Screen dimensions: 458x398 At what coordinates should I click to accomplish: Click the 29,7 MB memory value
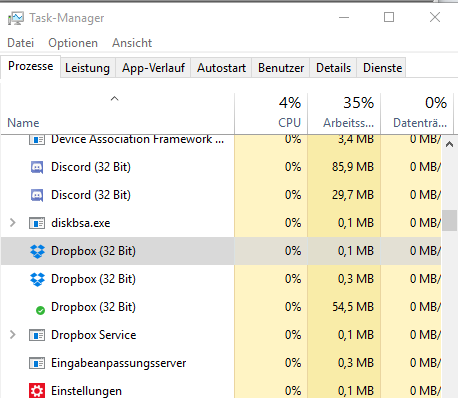353,195
